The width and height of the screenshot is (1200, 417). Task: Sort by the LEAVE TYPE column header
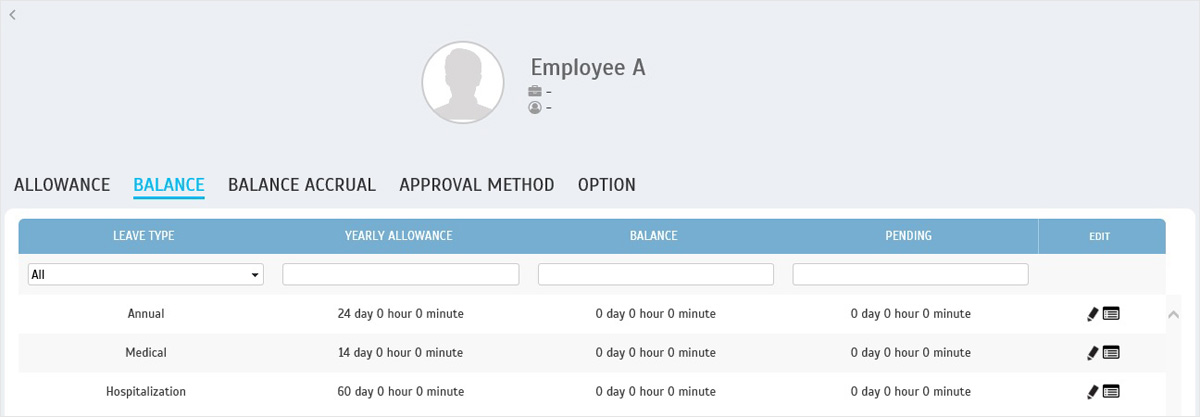pyautogui.click(x=146, y=236)
